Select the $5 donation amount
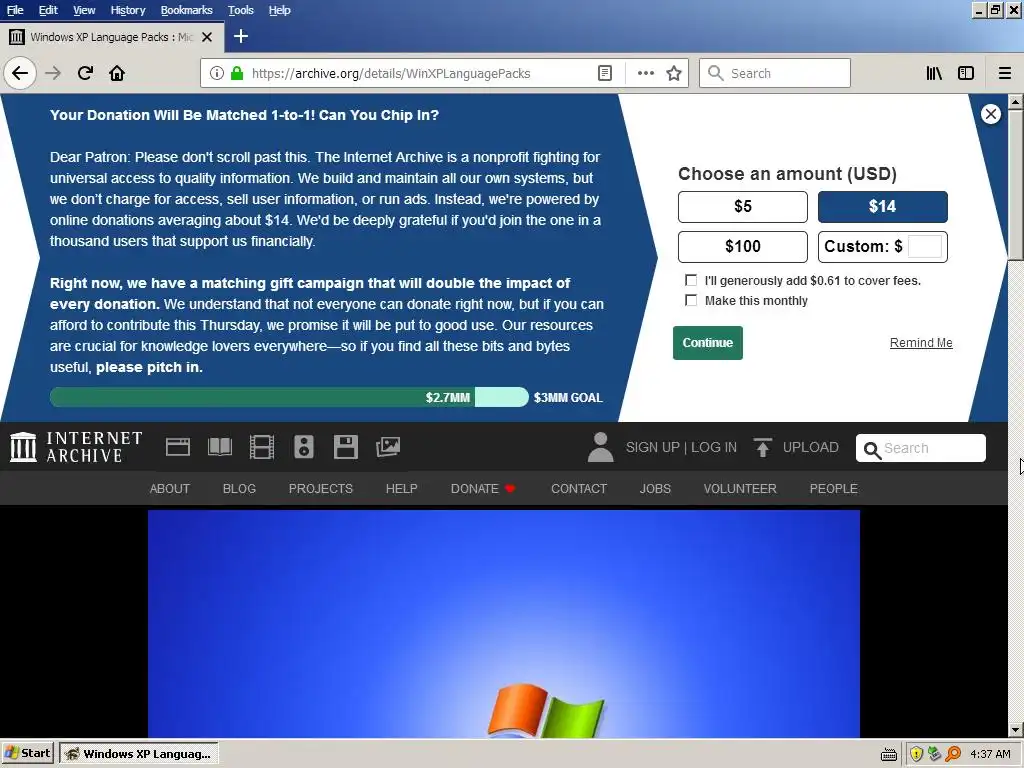The height and width of the screenshot is (768, 1024). pyautogui.click(x=743, y=207)
